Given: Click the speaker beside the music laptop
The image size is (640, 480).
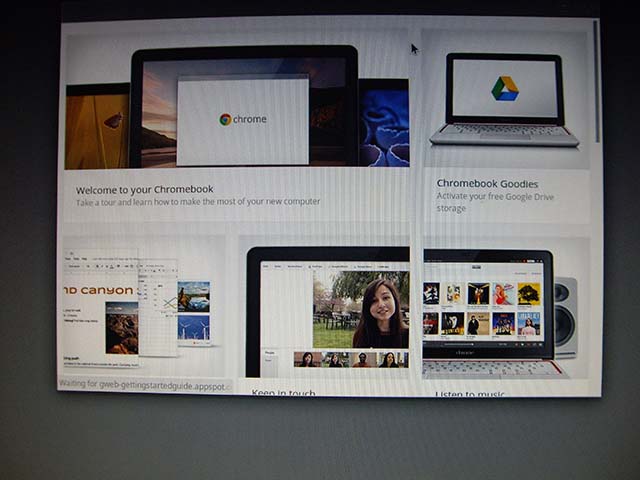Looking at the screenshot, I should (x=566, y=316).
